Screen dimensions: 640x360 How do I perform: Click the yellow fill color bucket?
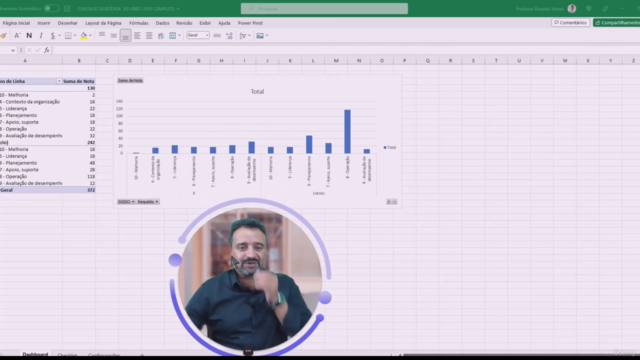84,36
